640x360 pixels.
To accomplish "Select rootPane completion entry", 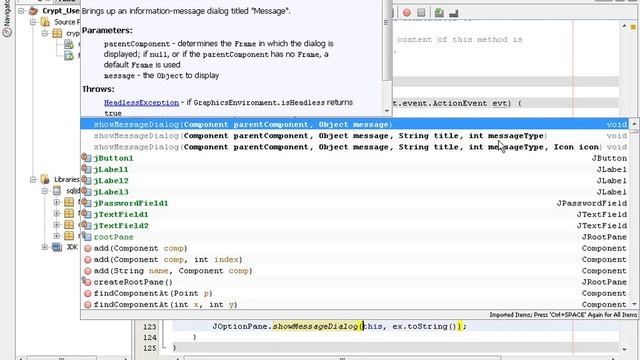I will point(354,237).
